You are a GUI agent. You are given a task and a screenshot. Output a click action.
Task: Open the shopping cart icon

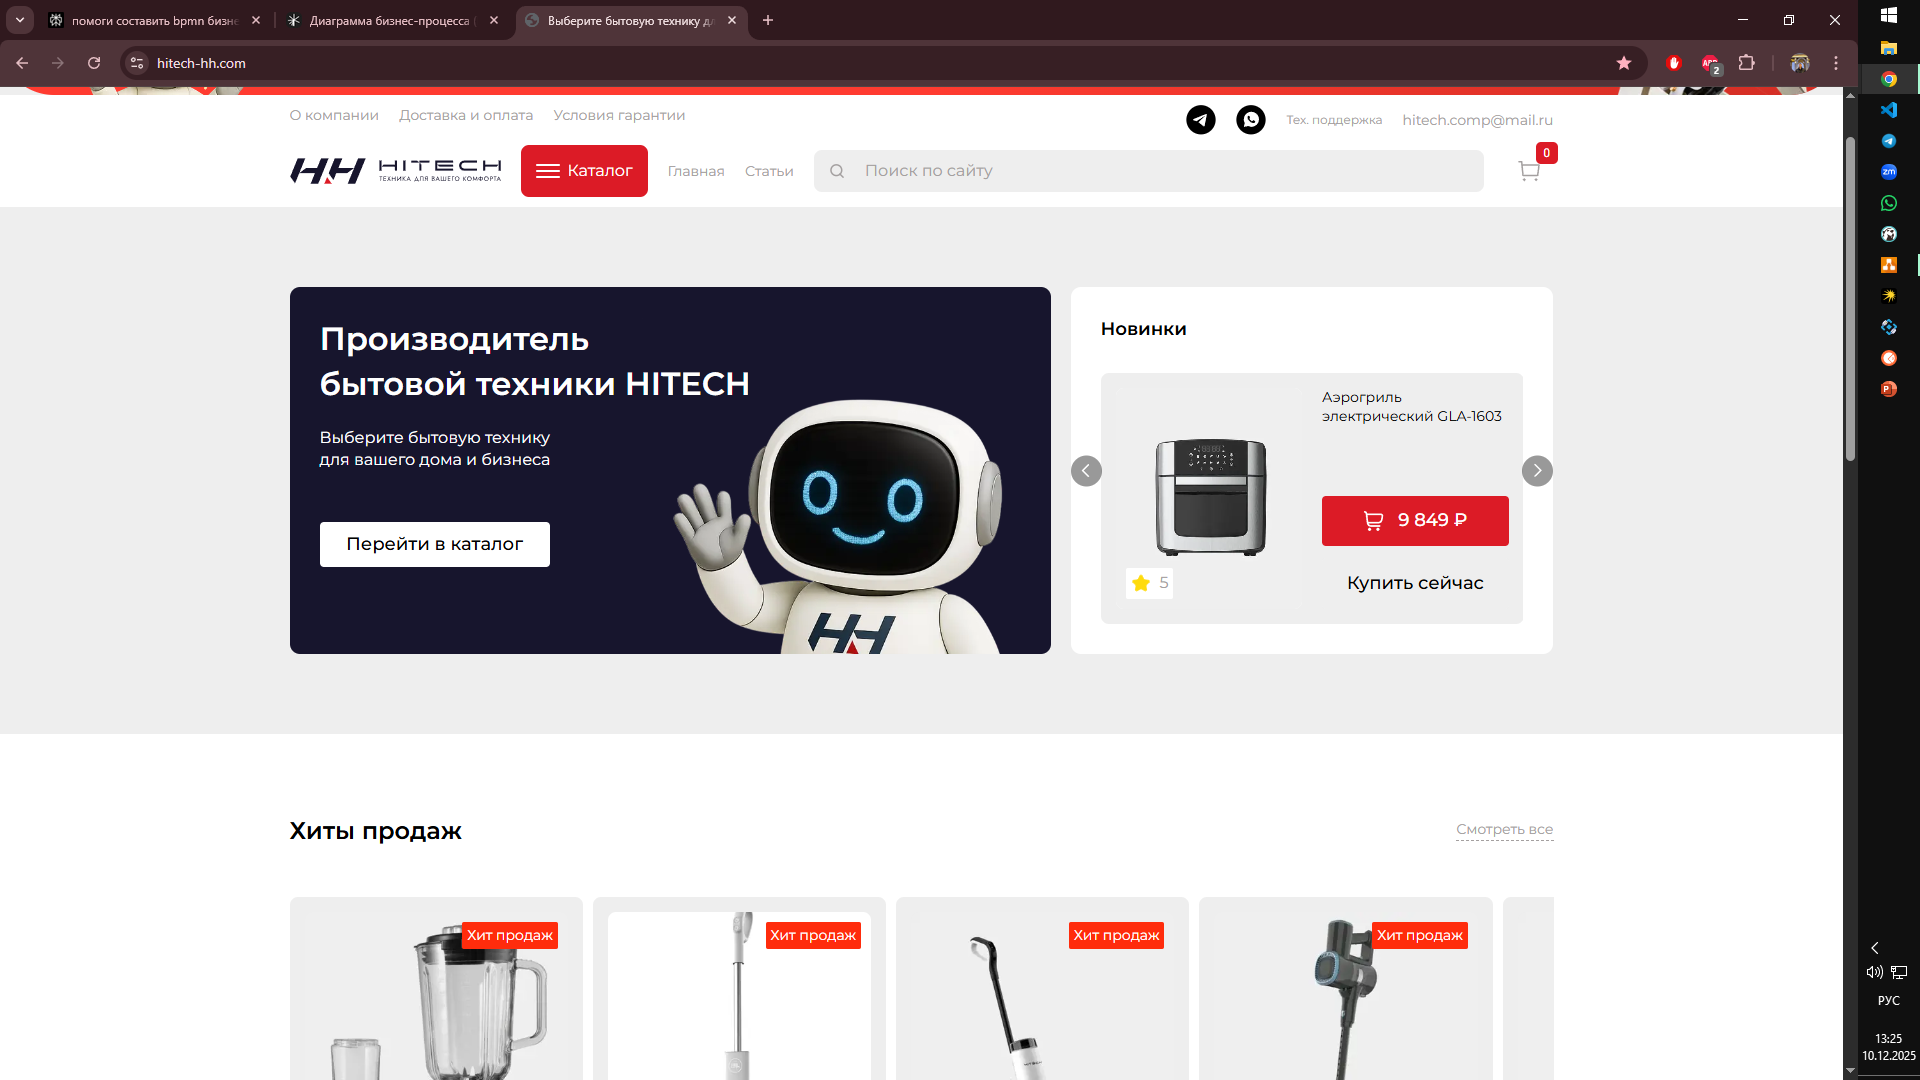coord(1528,171)
